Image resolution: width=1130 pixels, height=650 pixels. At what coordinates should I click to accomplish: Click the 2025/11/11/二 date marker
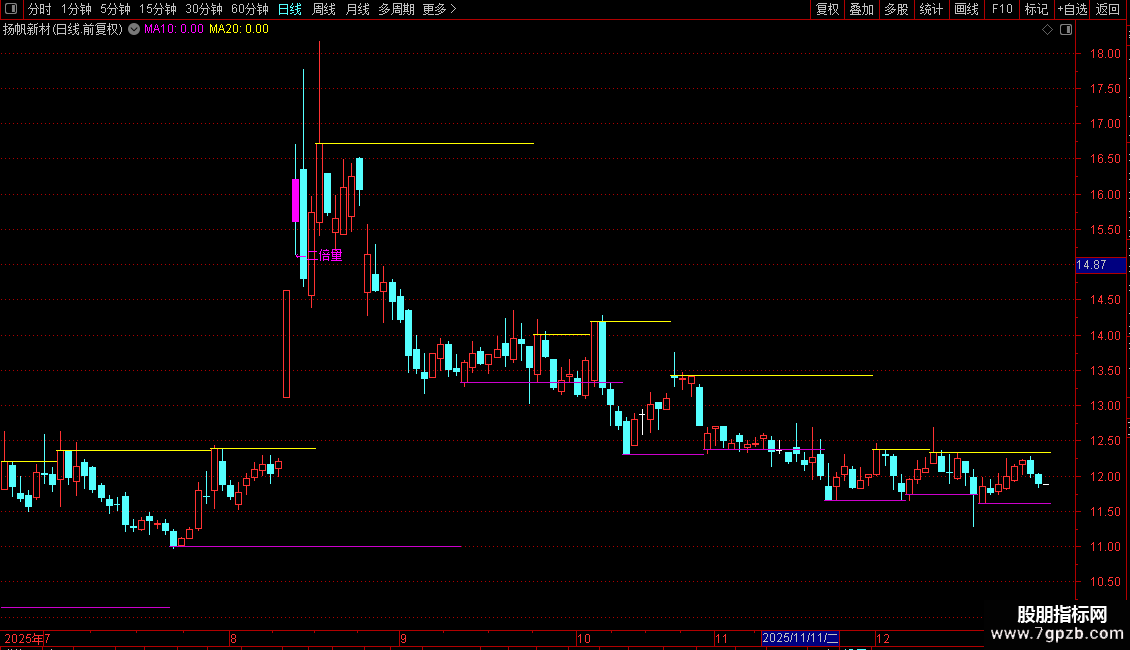pyautogui.click(x=800, y=638)
